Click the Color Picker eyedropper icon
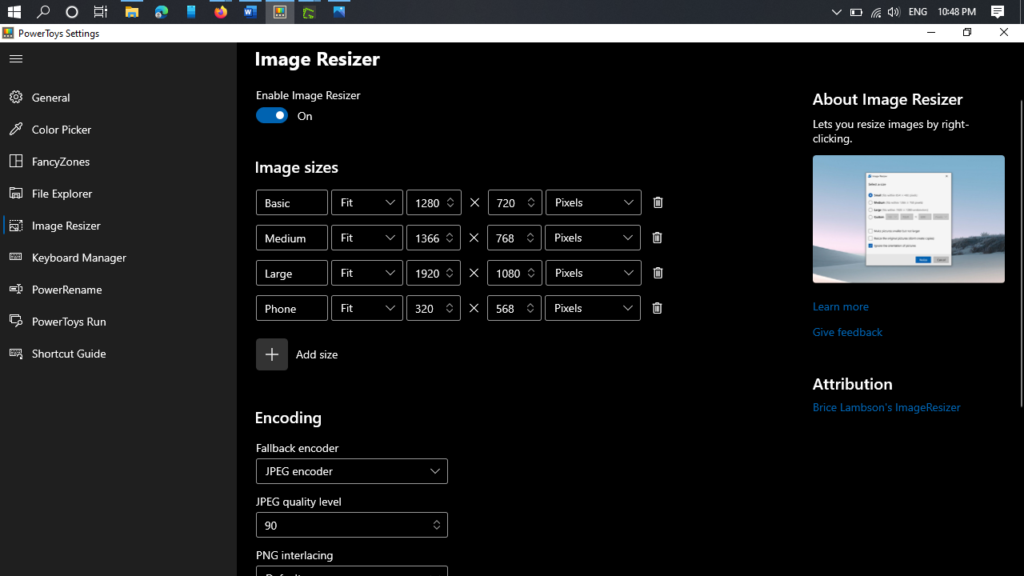This screenshot has height=576, width=1024. tap(16, 129)
